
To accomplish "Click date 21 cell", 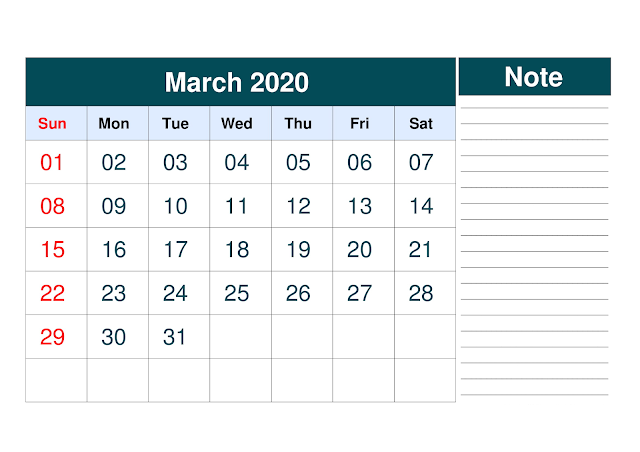I will point(421,250).
